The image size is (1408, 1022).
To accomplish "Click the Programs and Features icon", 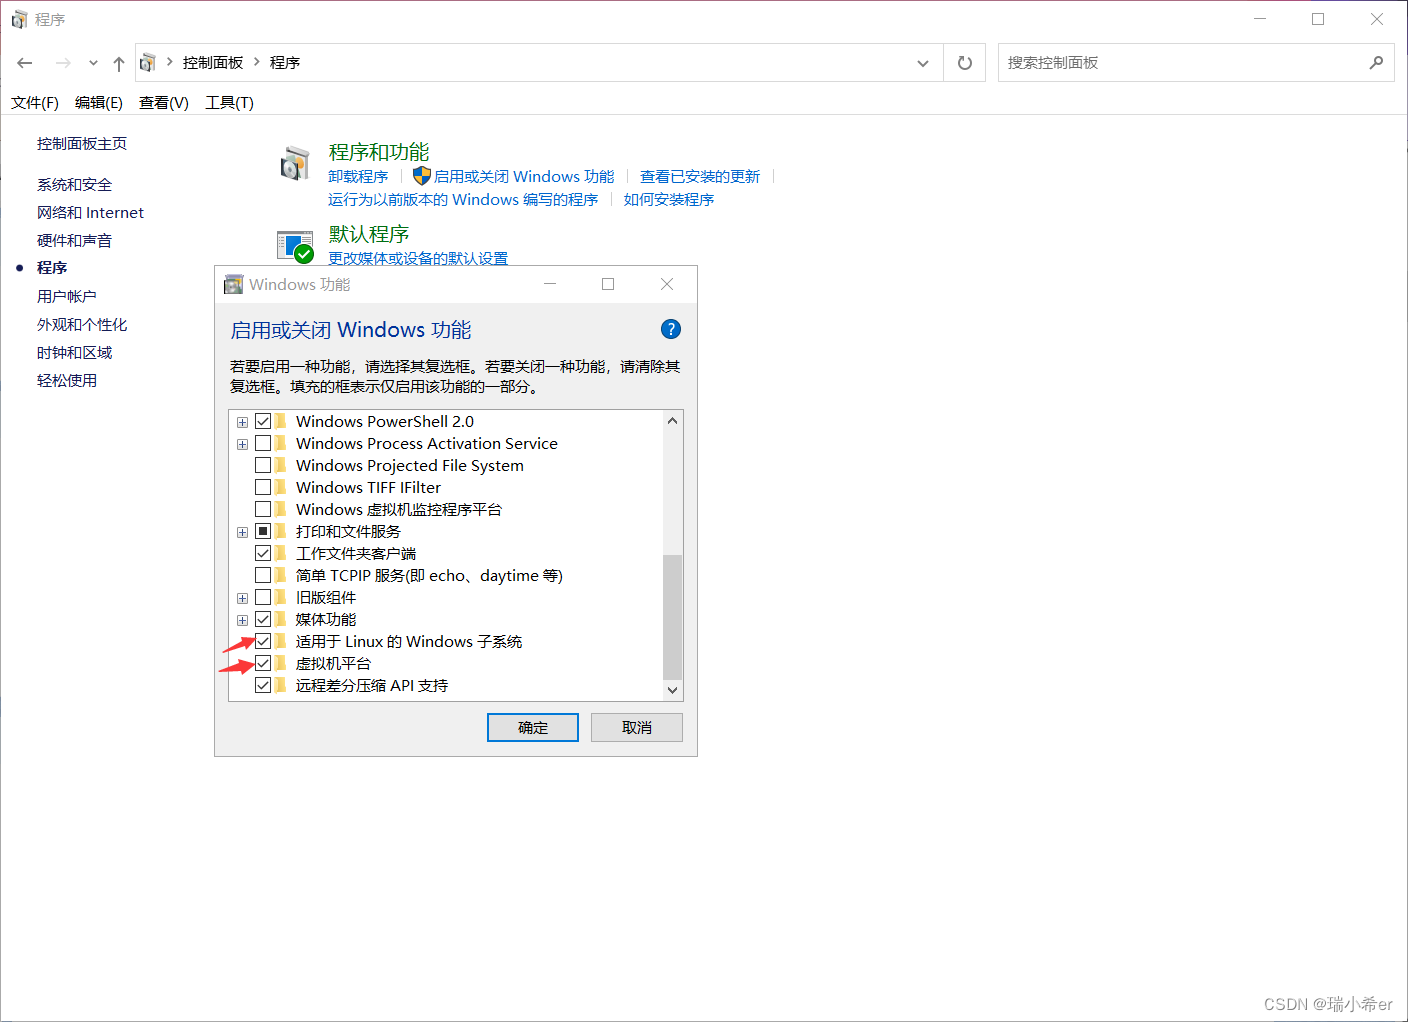I will [295, 164].
